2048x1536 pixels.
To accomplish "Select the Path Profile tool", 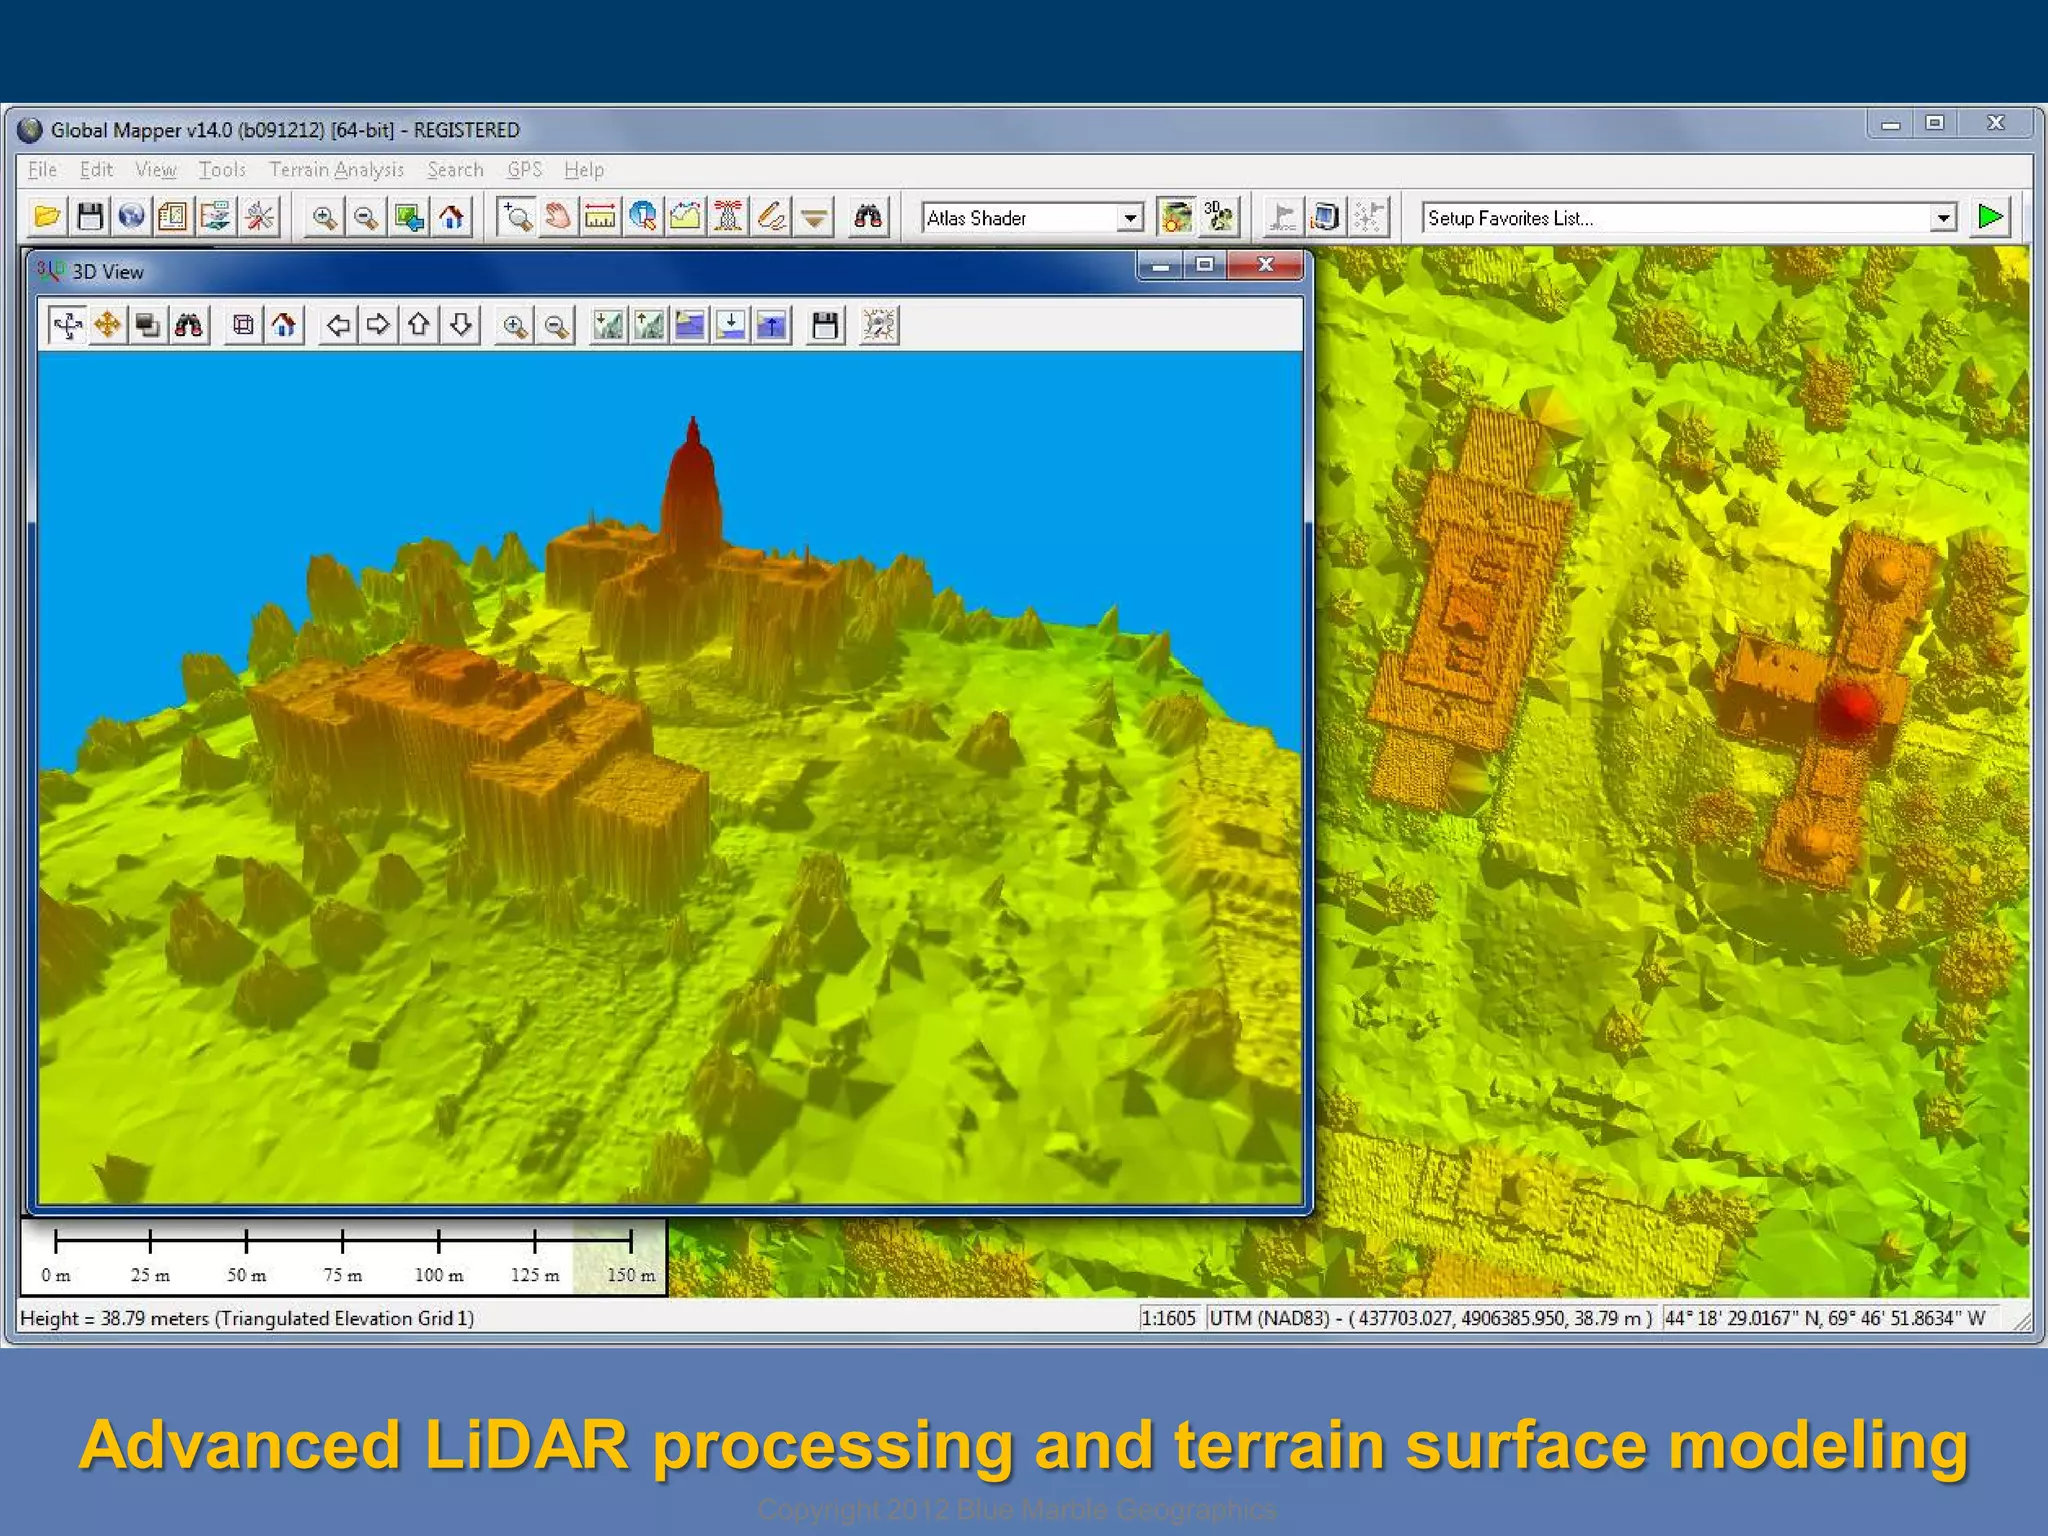I will click(686, 217).
